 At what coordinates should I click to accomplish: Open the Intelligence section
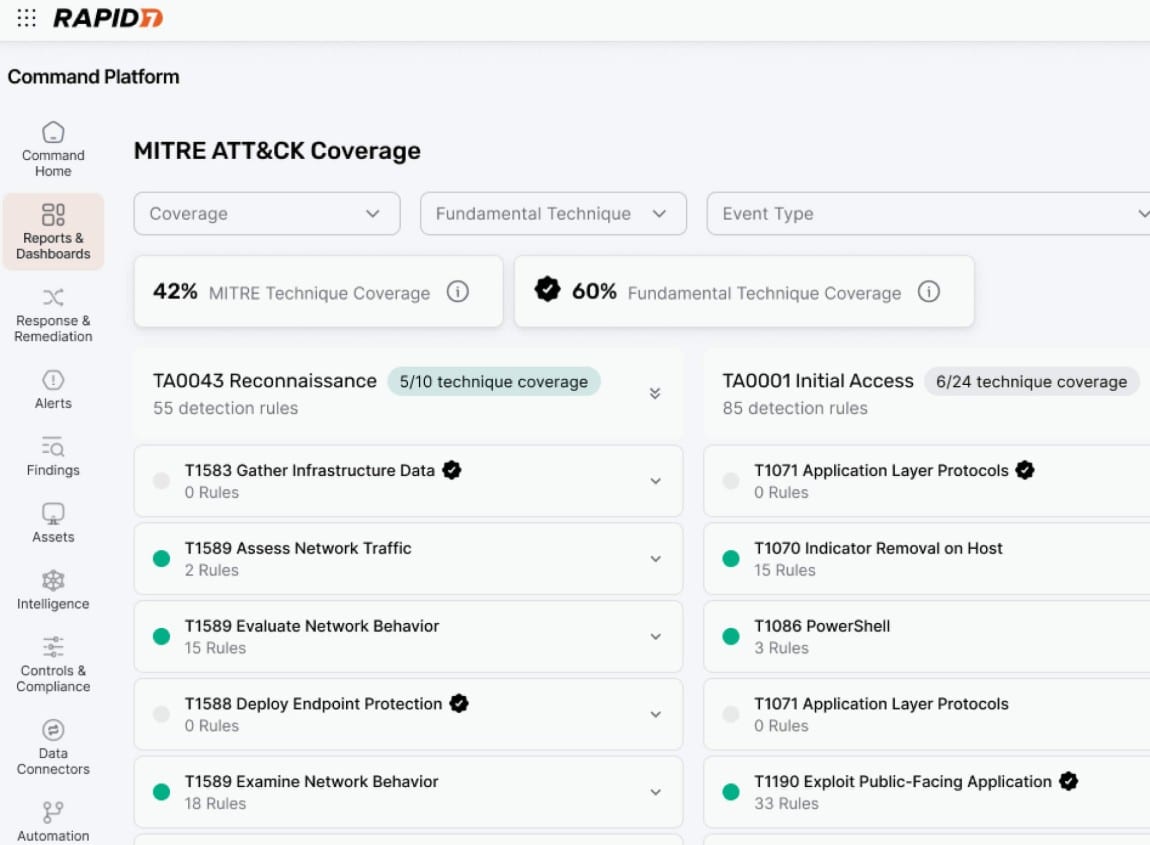point(53,590)
